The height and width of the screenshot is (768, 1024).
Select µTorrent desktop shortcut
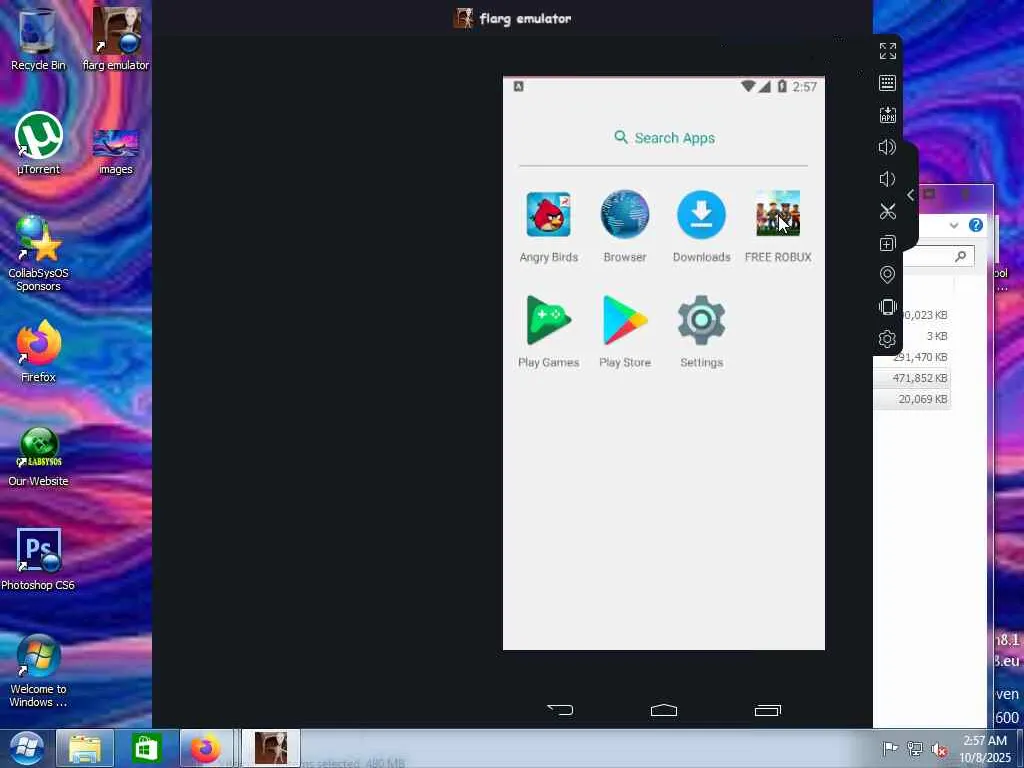click(x=38, y=144)
